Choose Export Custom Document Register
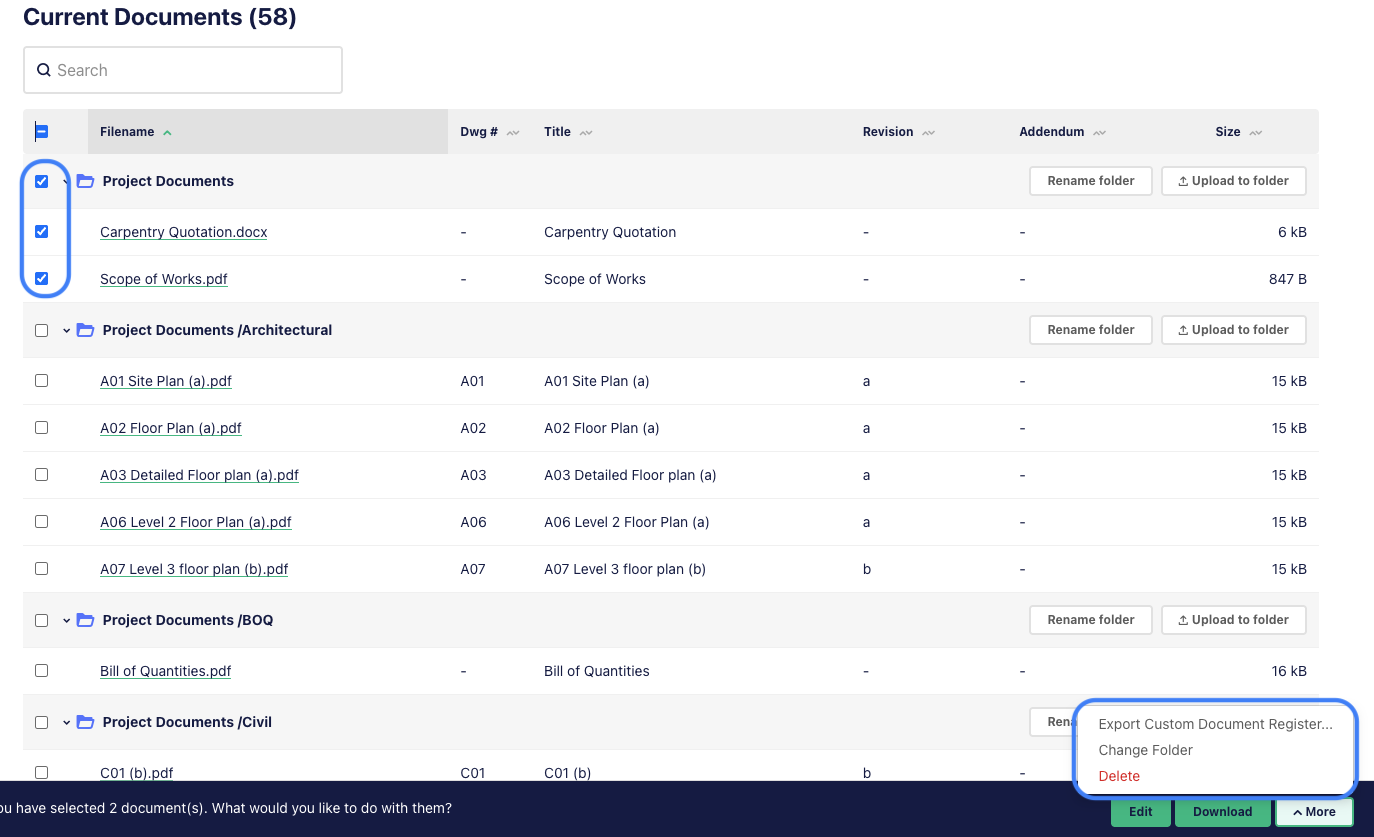 [x=1215, y=724]
